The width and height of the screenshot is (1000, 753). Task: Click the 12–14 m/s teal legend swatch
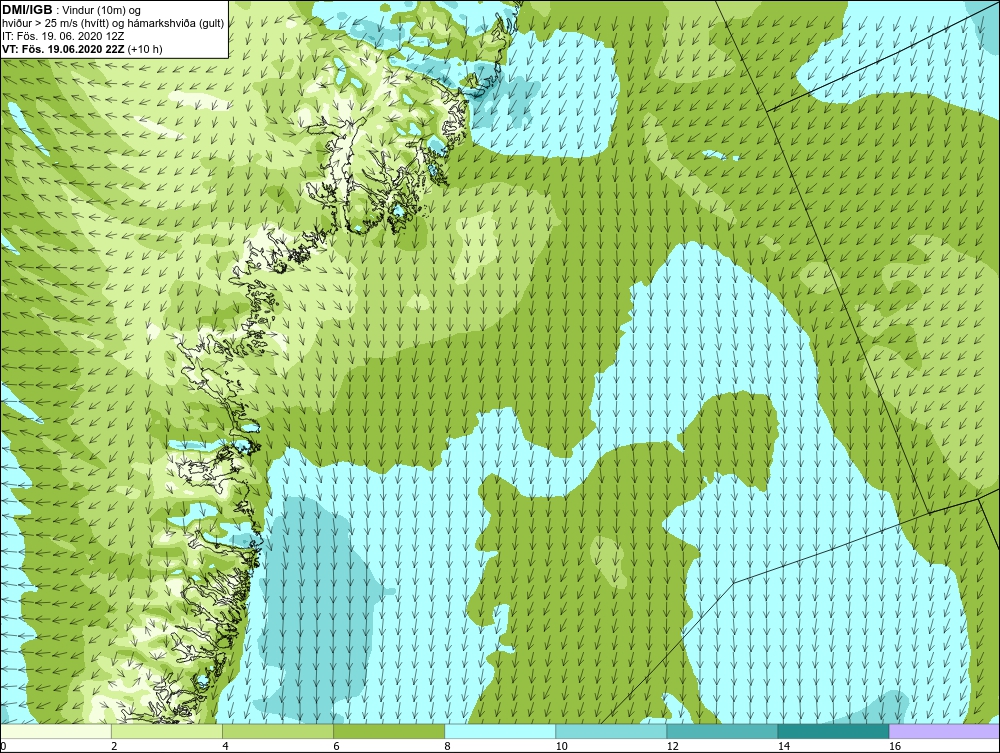coord(722,731)
